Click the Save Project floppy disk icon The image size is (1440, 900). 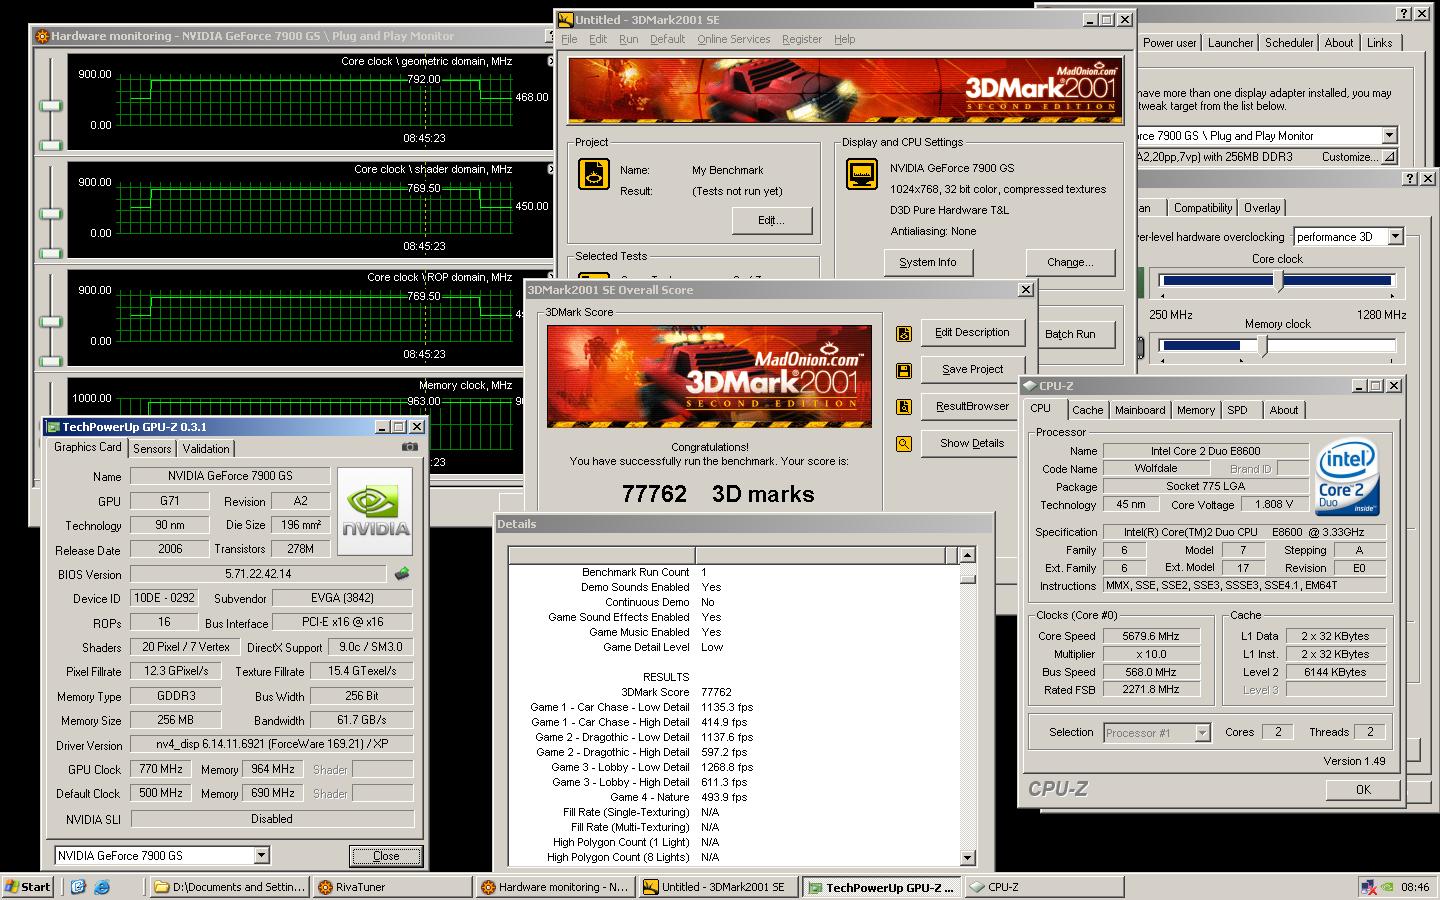[904, 371]
